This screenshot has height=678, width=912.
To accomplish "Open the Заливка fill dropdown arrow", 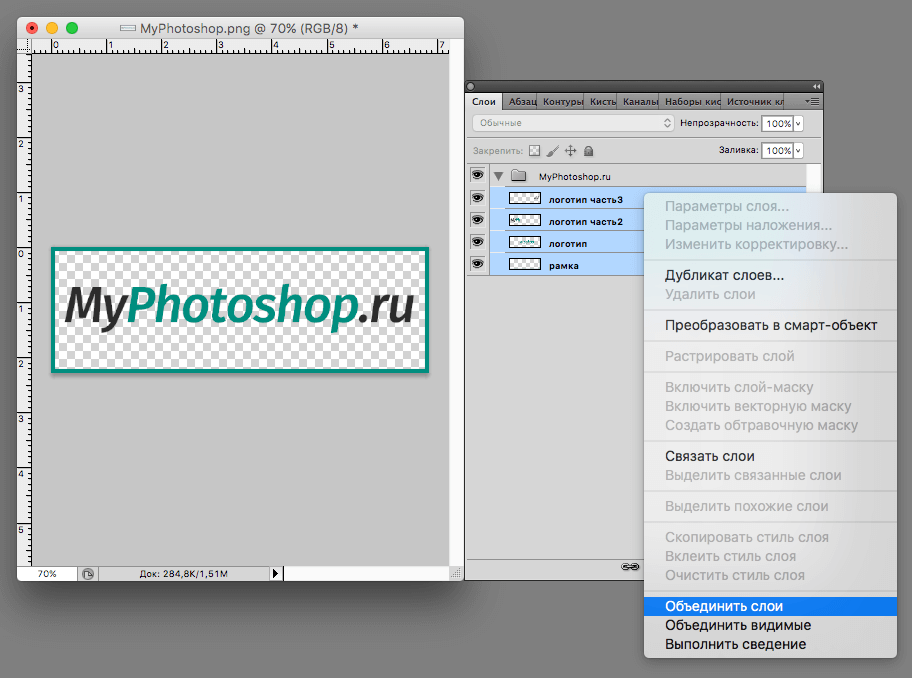I will pos(798,151).
